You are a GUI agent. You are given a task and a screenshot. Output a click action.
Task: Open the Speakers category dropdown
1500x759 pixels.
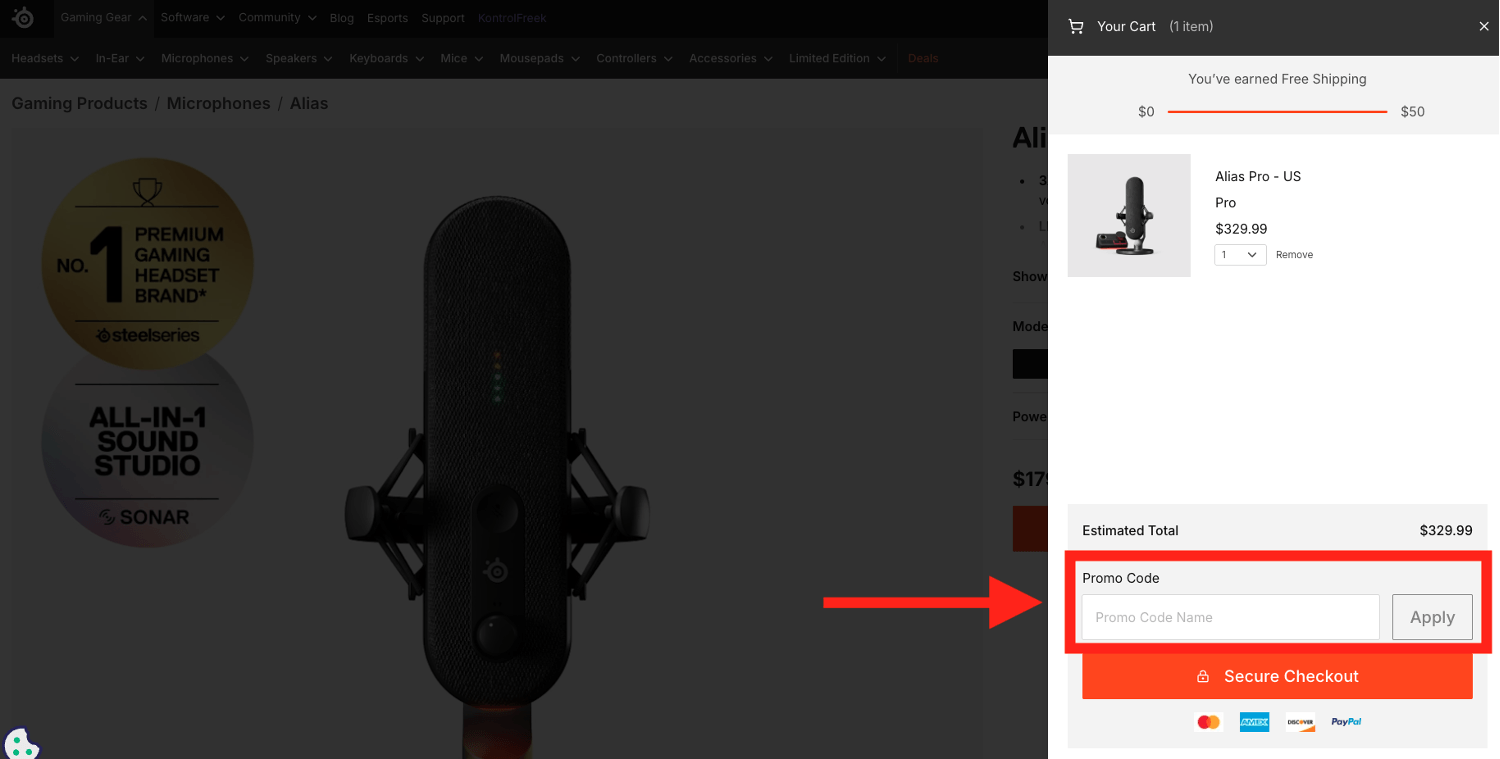pos(299,59)
